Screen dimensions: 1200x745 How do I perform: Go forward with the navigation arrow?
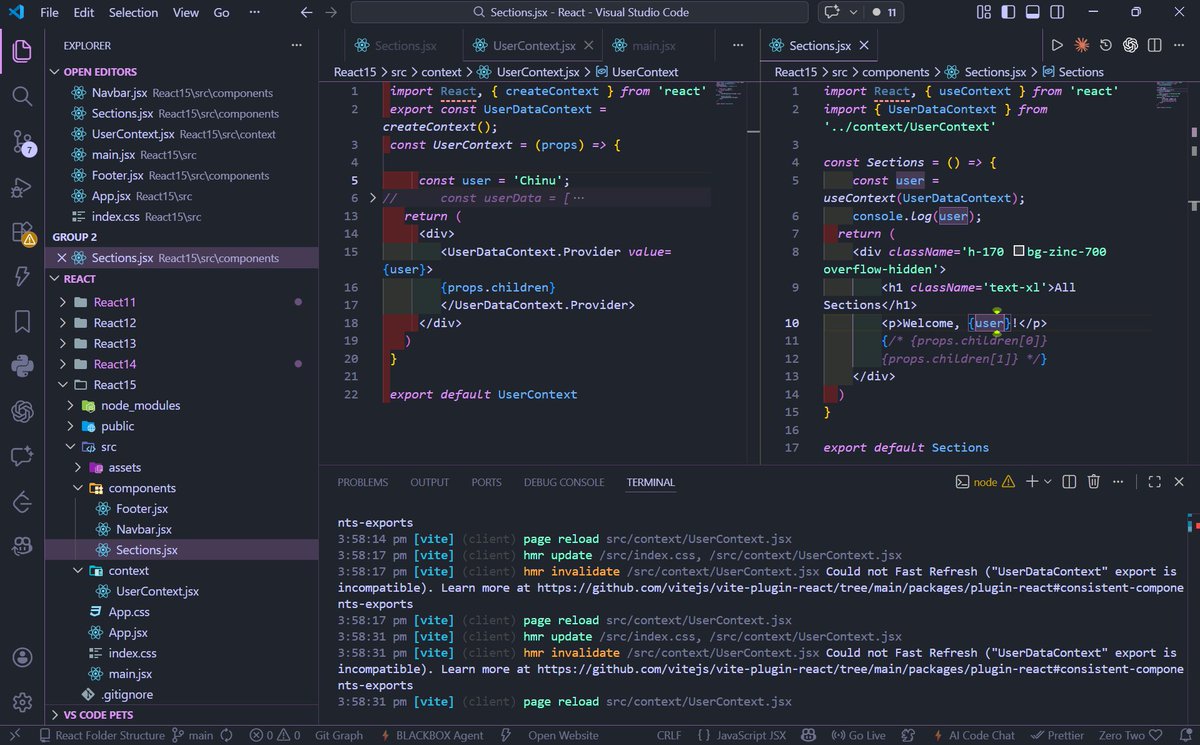(x=331, y=13)
